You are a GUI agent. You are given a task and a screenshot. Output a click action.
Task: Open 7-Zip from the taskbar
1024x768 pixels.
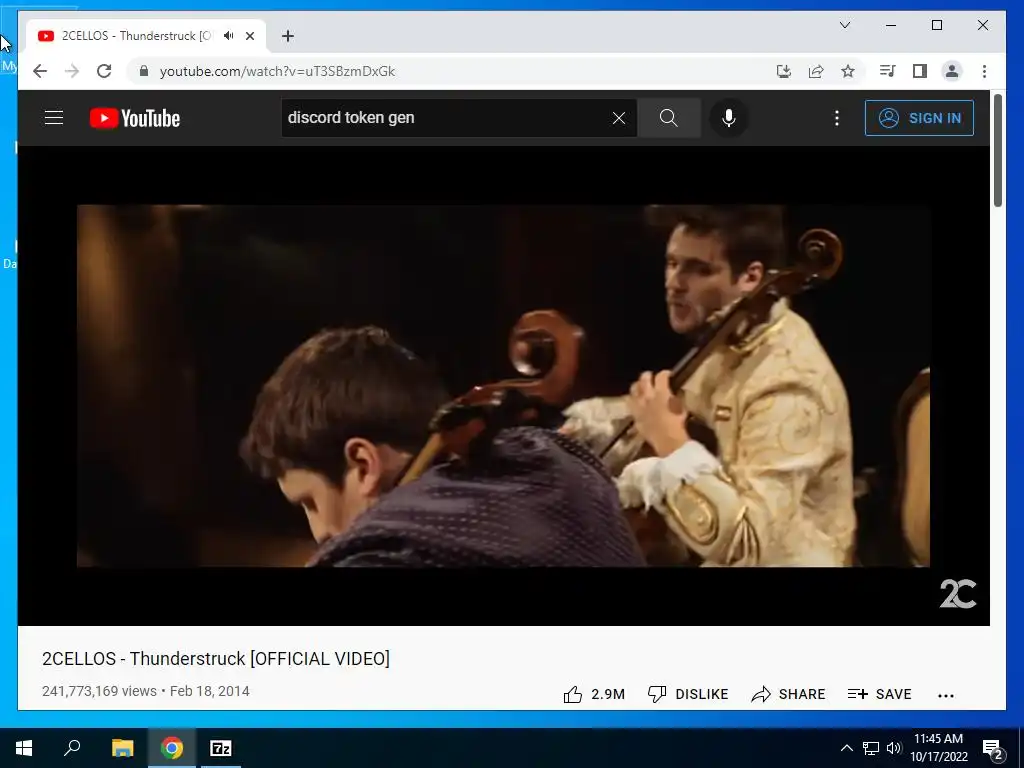221,748
